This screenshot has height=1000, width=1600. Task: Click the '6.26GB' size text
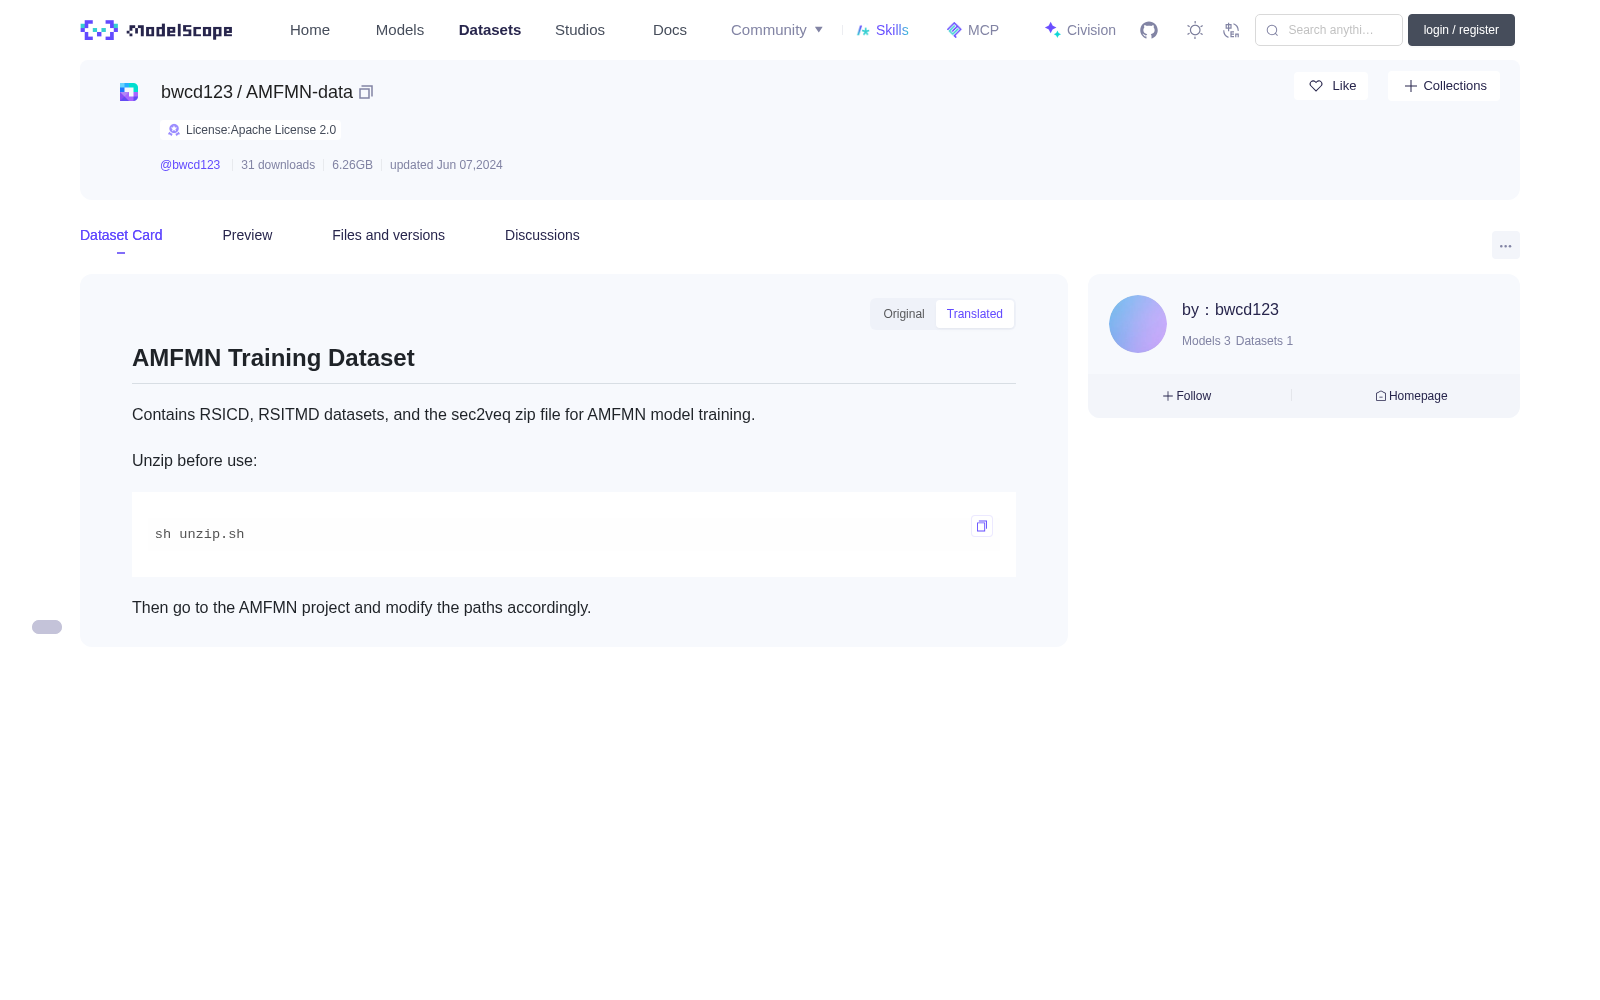(352, 165)
